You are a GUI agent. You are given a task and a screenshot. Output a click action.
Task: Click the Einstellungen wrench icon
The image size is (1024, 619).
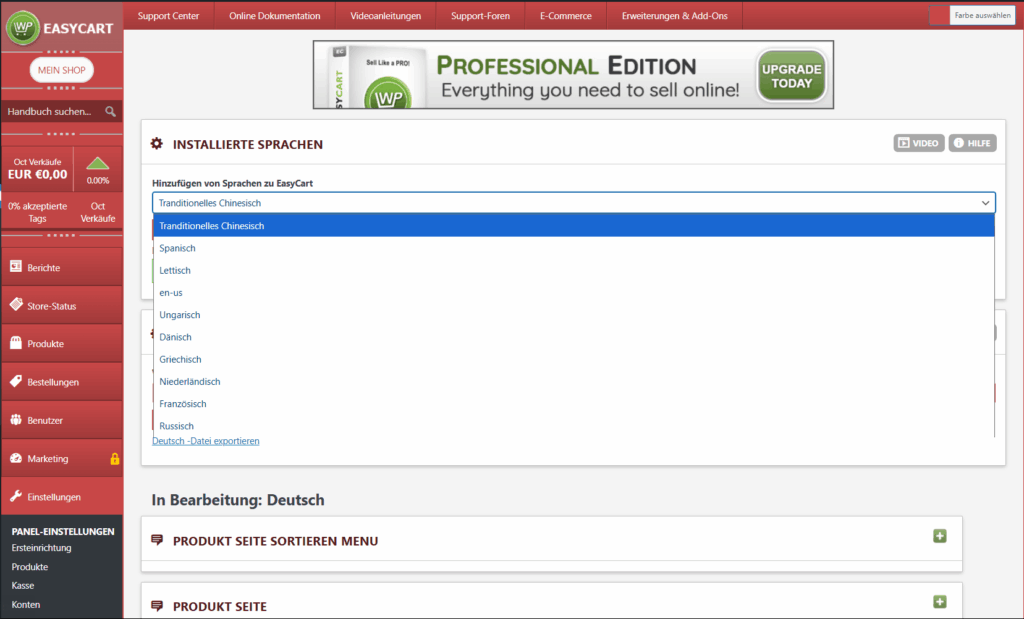[16, 497]
